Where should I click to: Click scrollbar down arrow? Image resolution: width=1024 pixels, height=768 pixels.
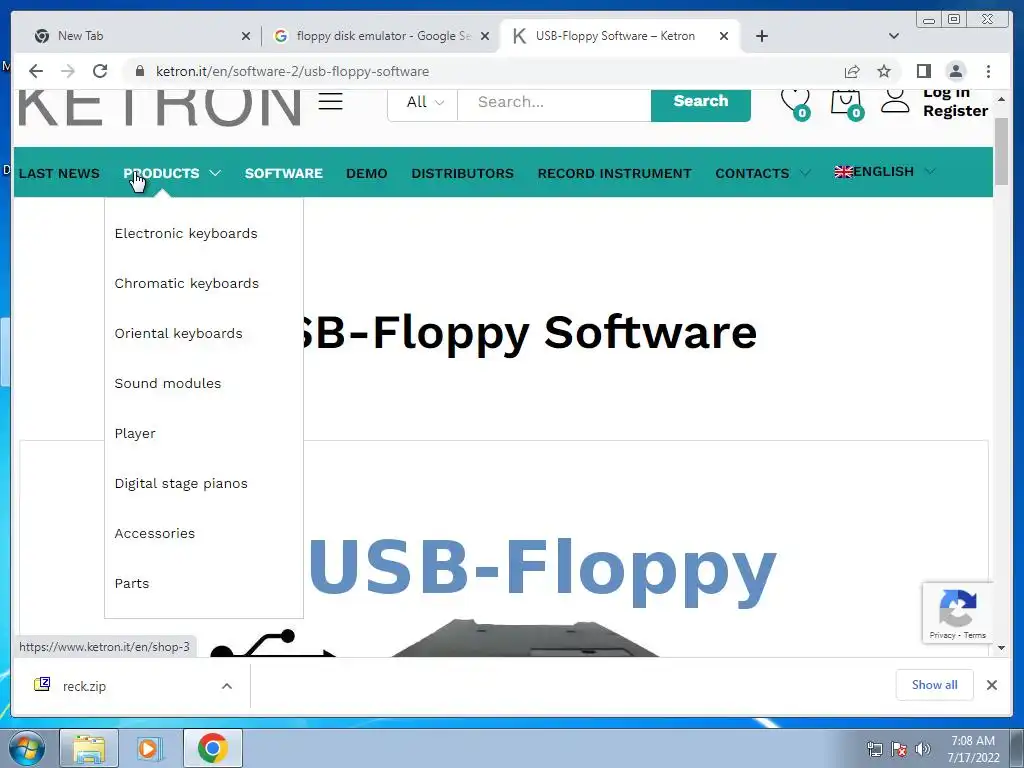click(1001, 648)
